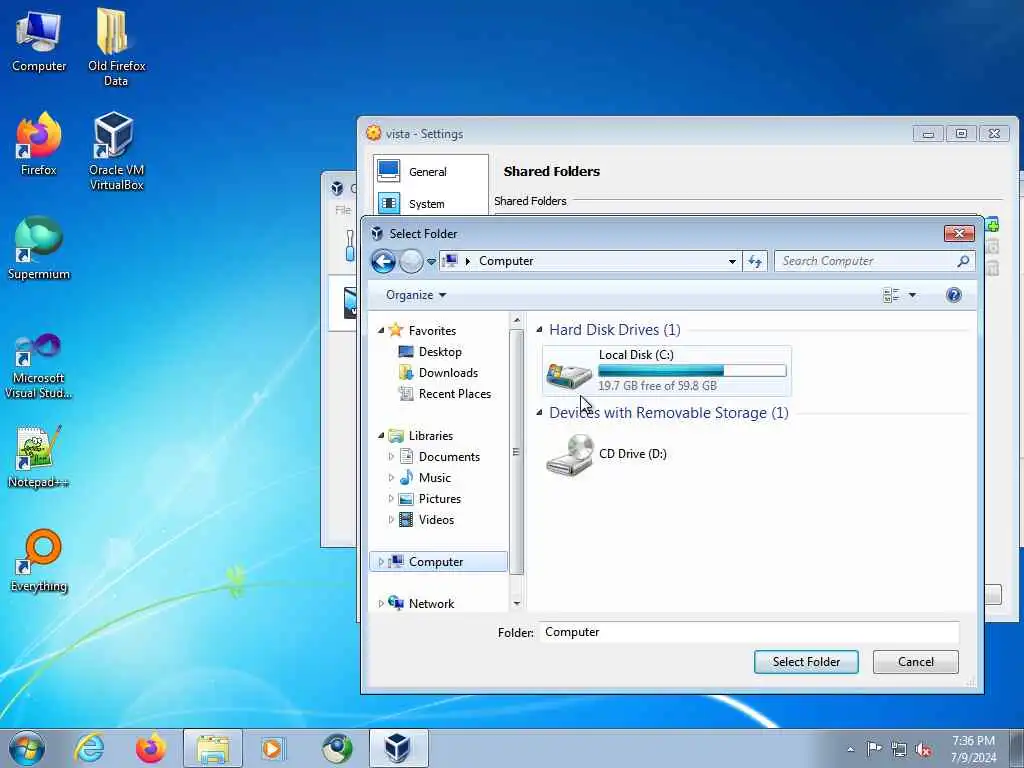
Task: Open the Organize dropdown menu
Action: coord(416,295)
